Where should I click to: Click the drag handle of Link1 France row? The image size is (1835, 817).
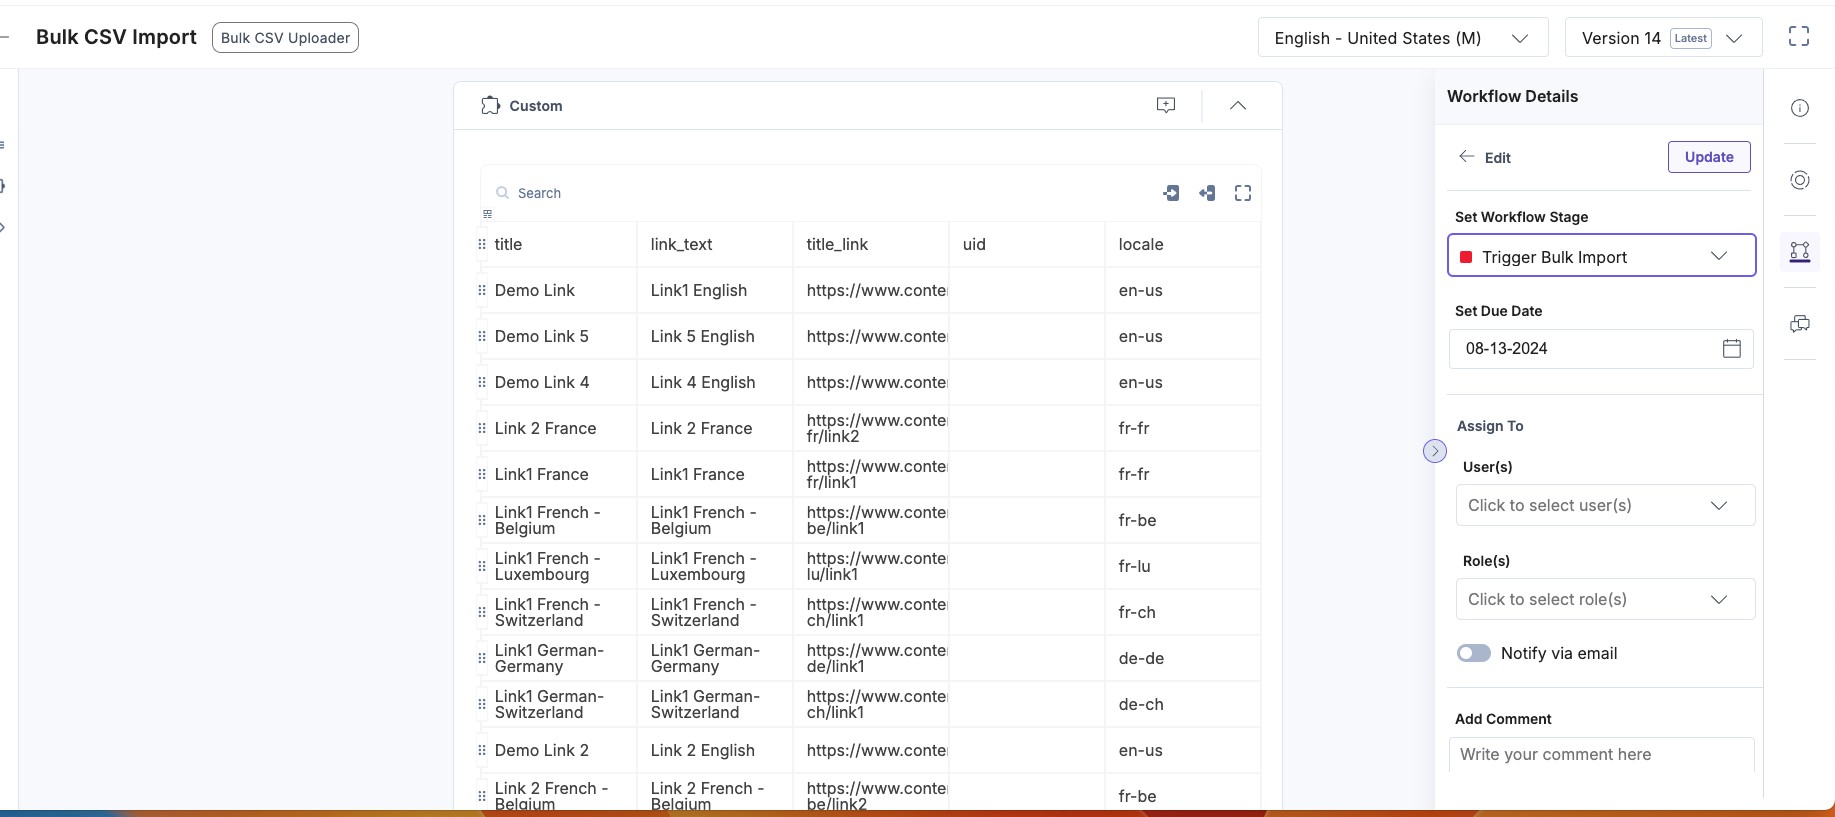[482, 474]
